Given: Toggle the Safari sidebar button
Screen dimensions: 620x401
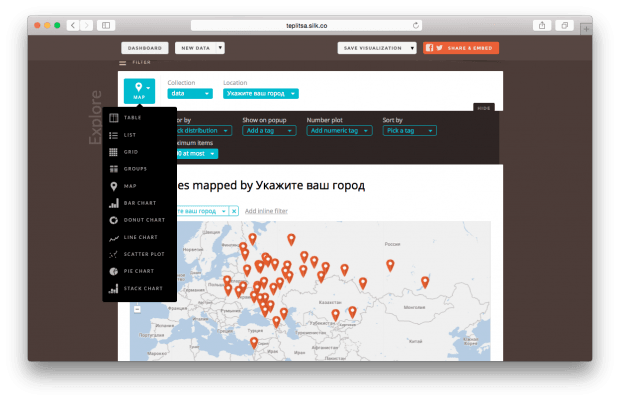Looking at the screenshot, I should (108, 24).
